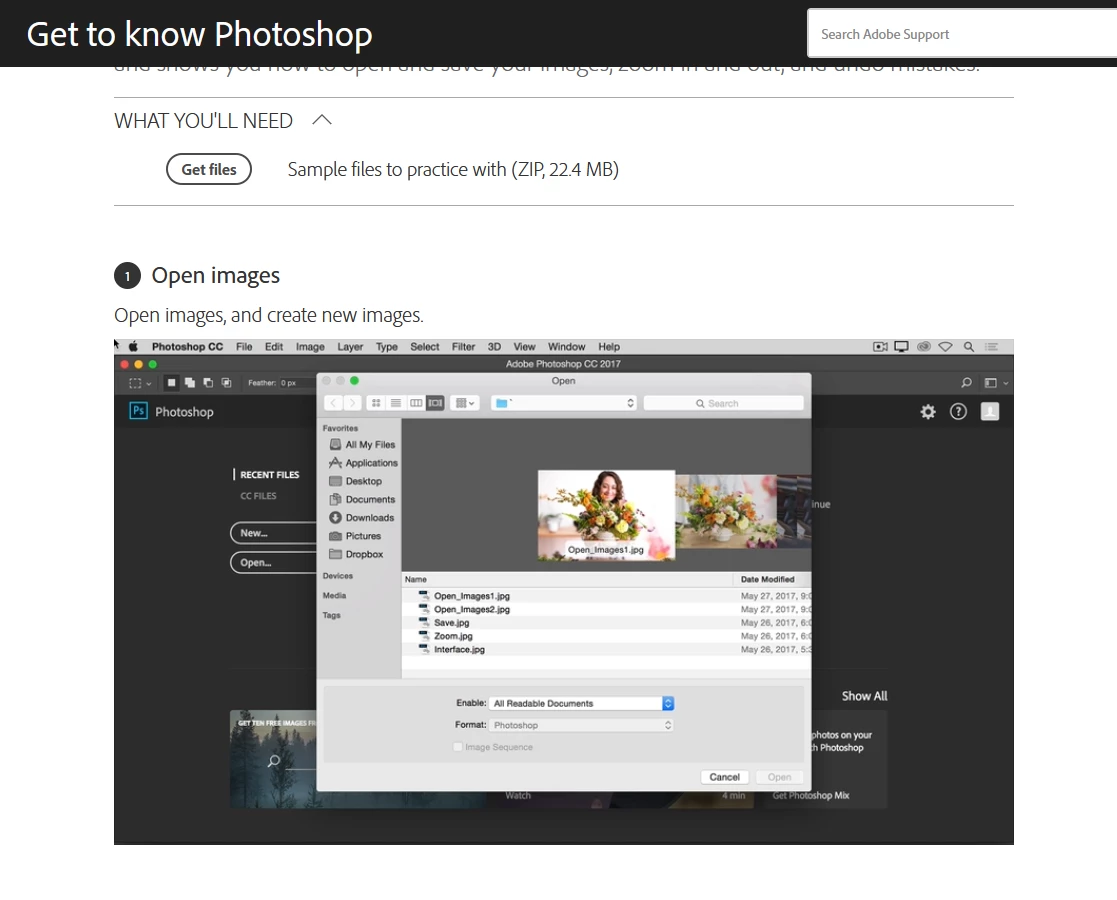Choose the New selection mode icon
This screenshot has height=900, width=1117.
(x=171, y=383)
